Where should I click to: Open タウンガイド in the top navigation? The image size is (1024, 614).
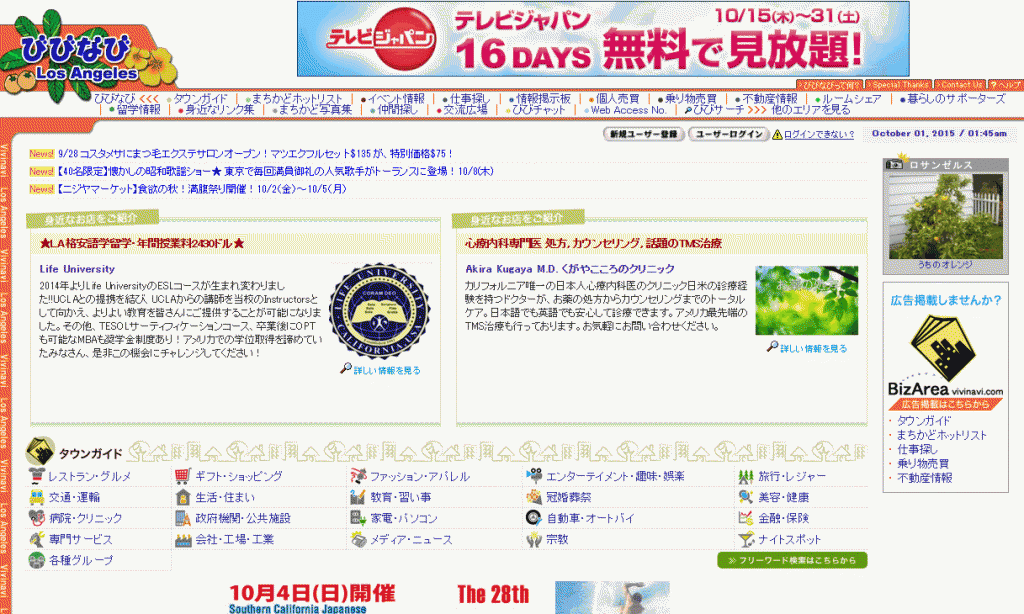200,99
